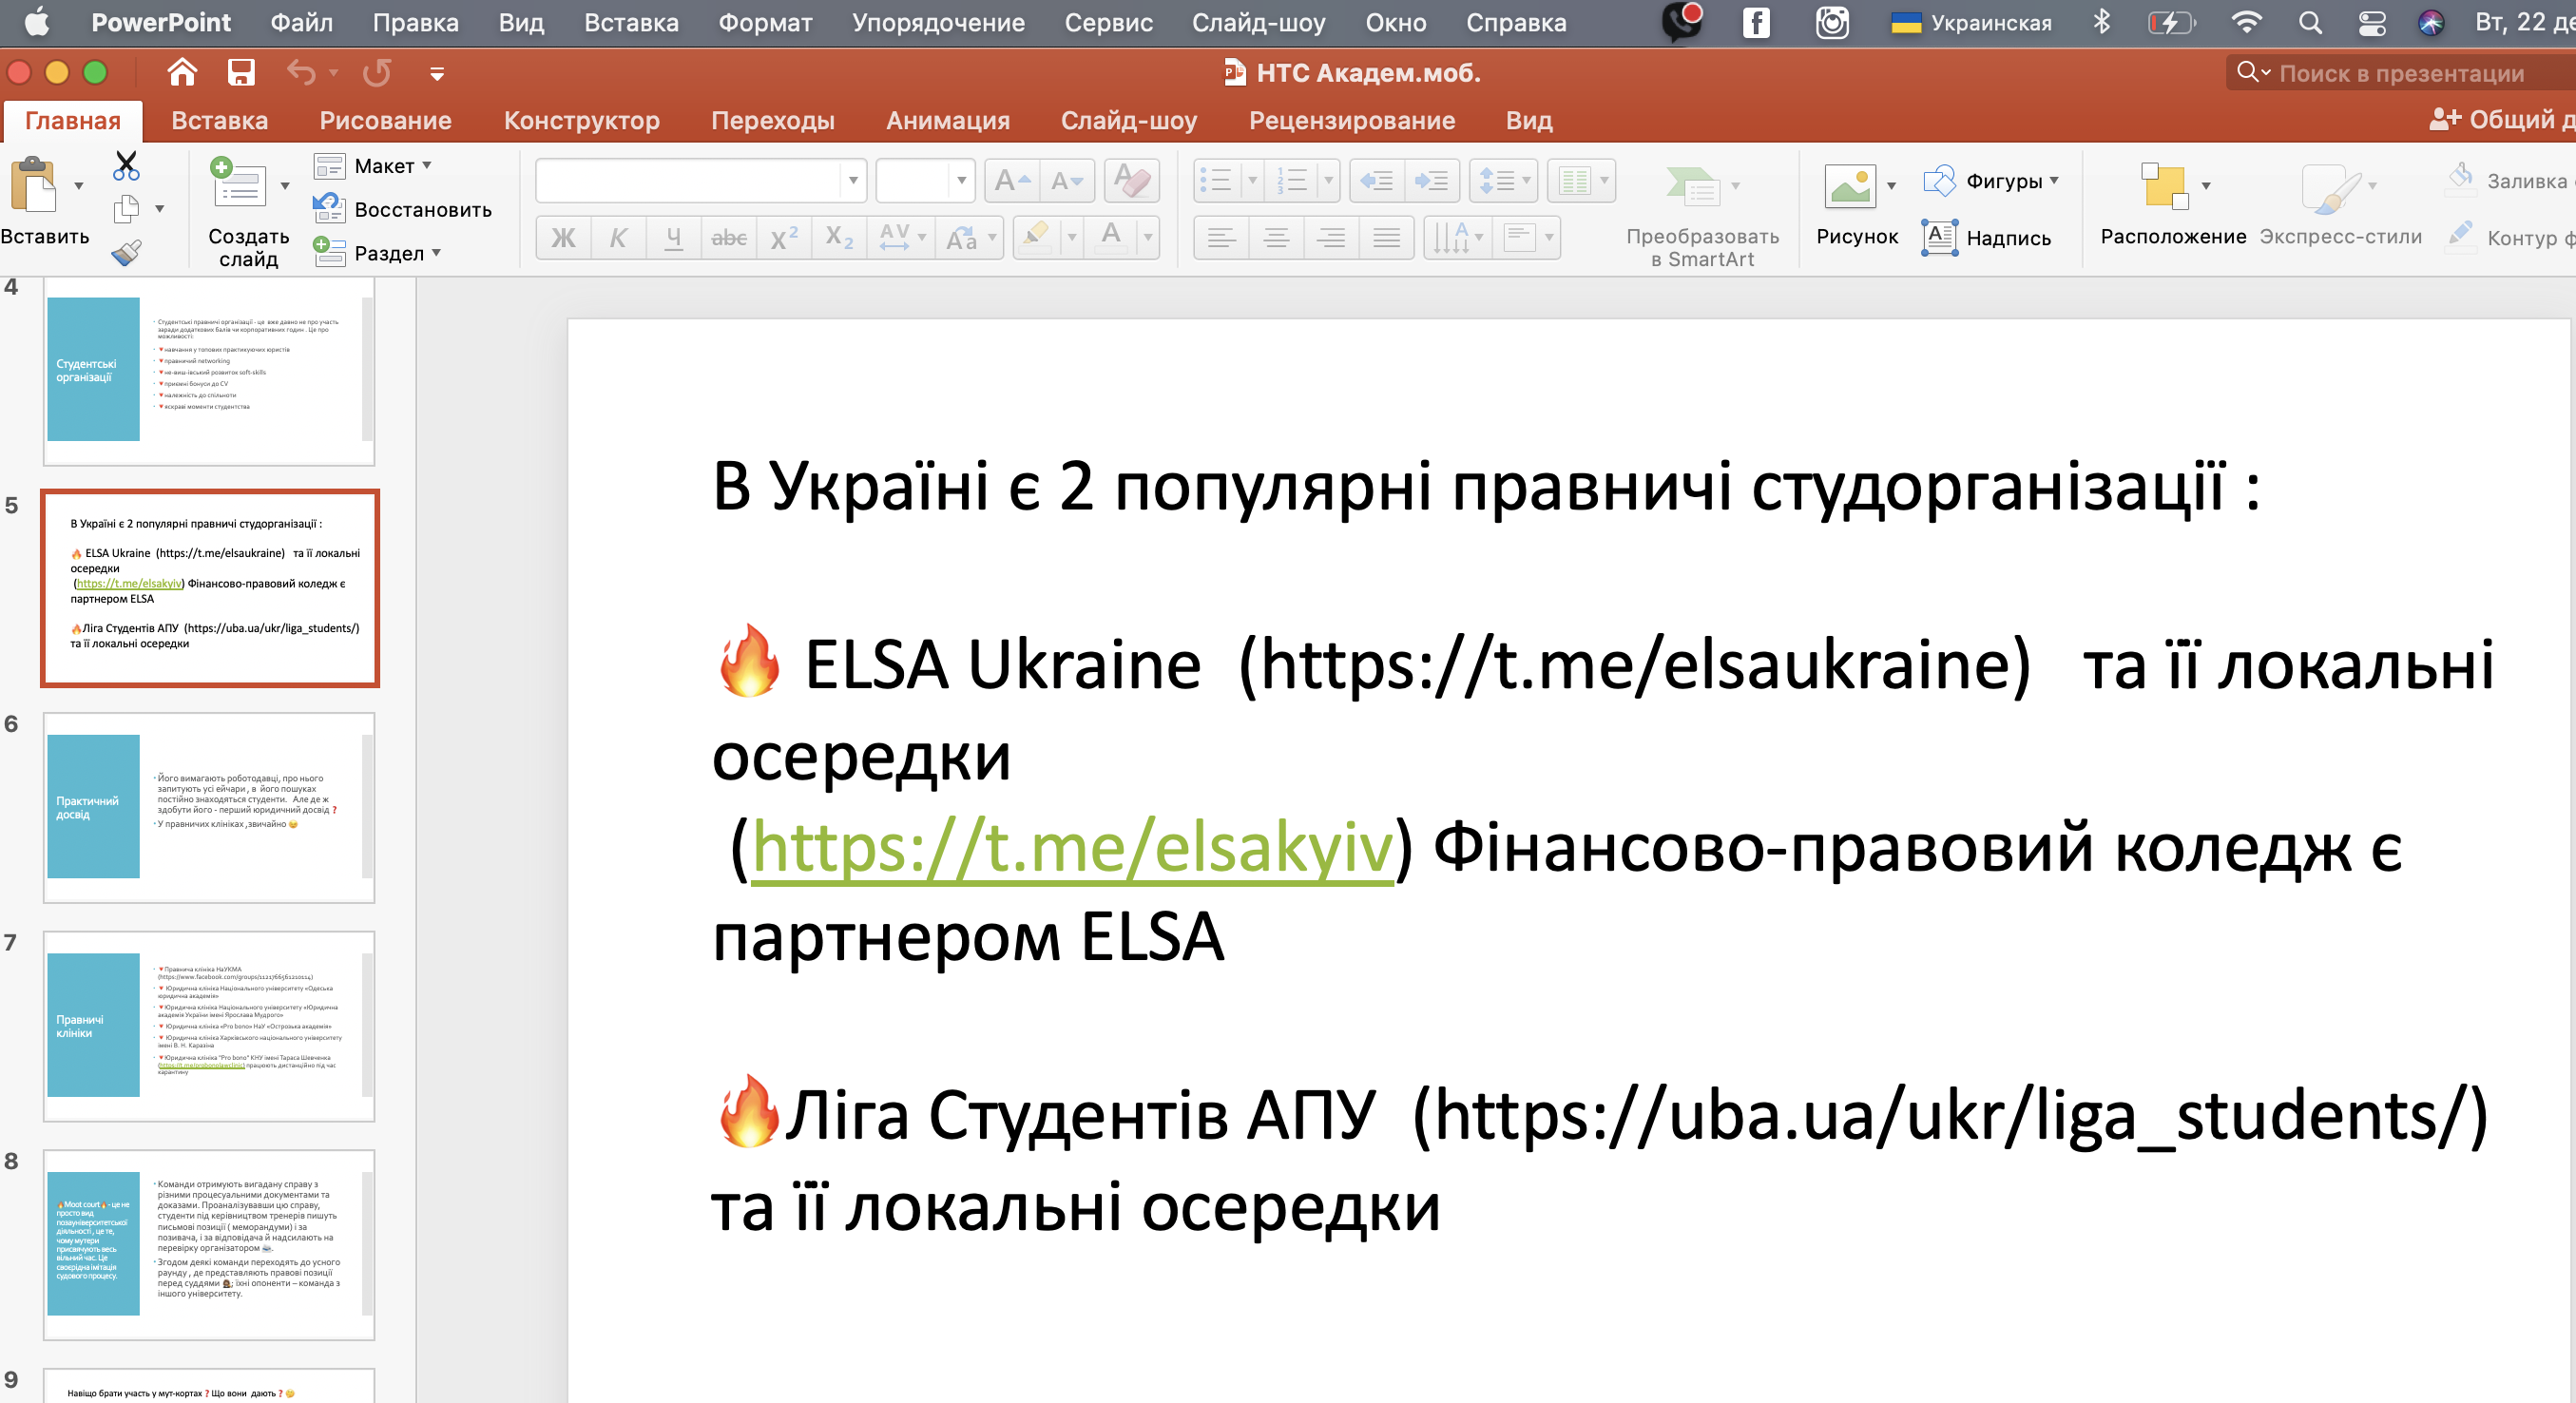
Task: Open the Рецензирование ribbon tab
Action: pos(1352,121)
